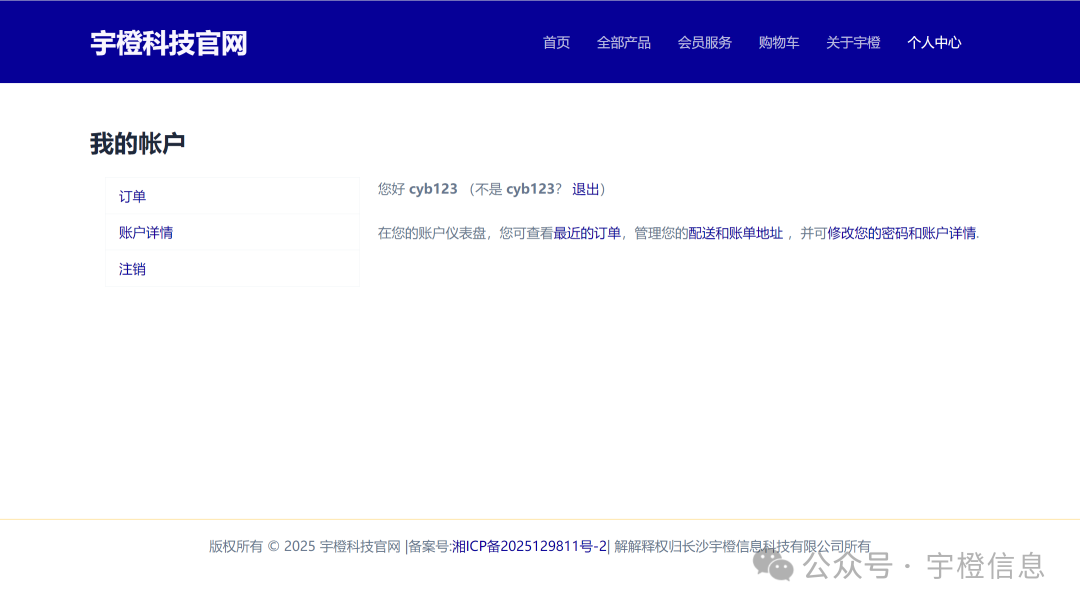Open 账户详情 link in dashboard text
The image size is (1080, 609).
pyautogui.click(x=947, y=233)
